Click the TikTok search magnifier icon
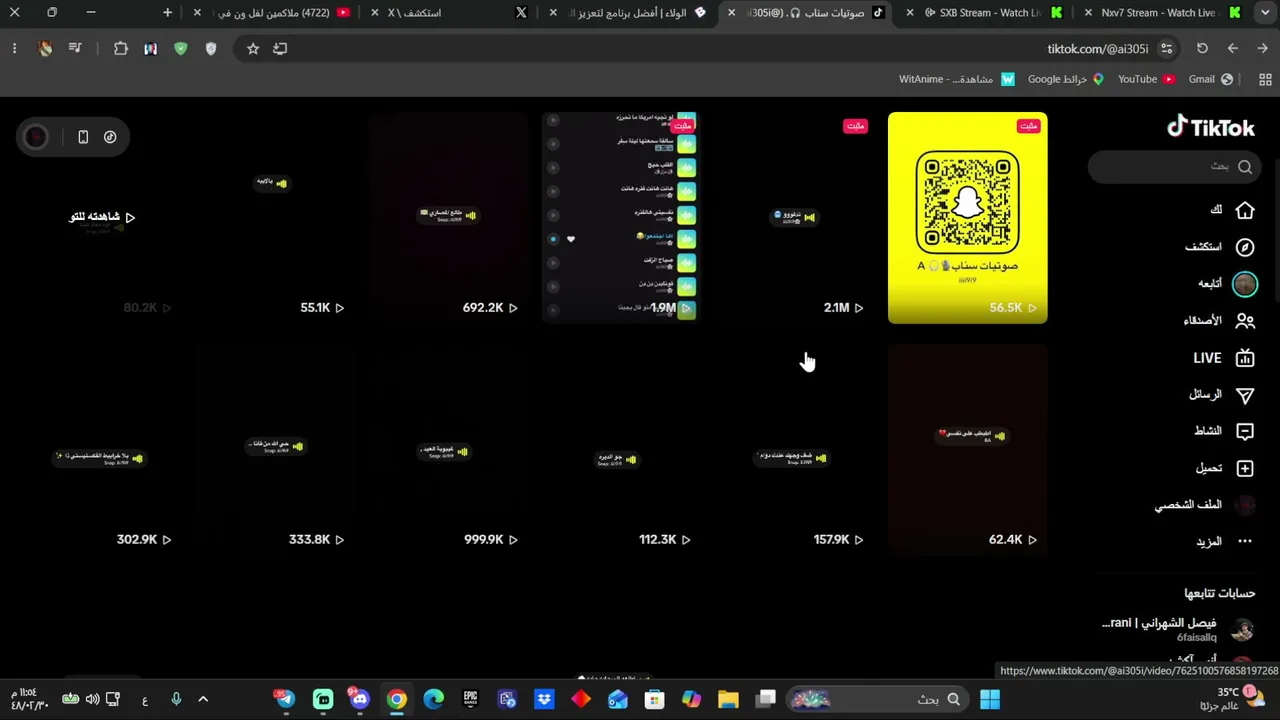Screen dimensions: 1280x720 [1245, 167]
